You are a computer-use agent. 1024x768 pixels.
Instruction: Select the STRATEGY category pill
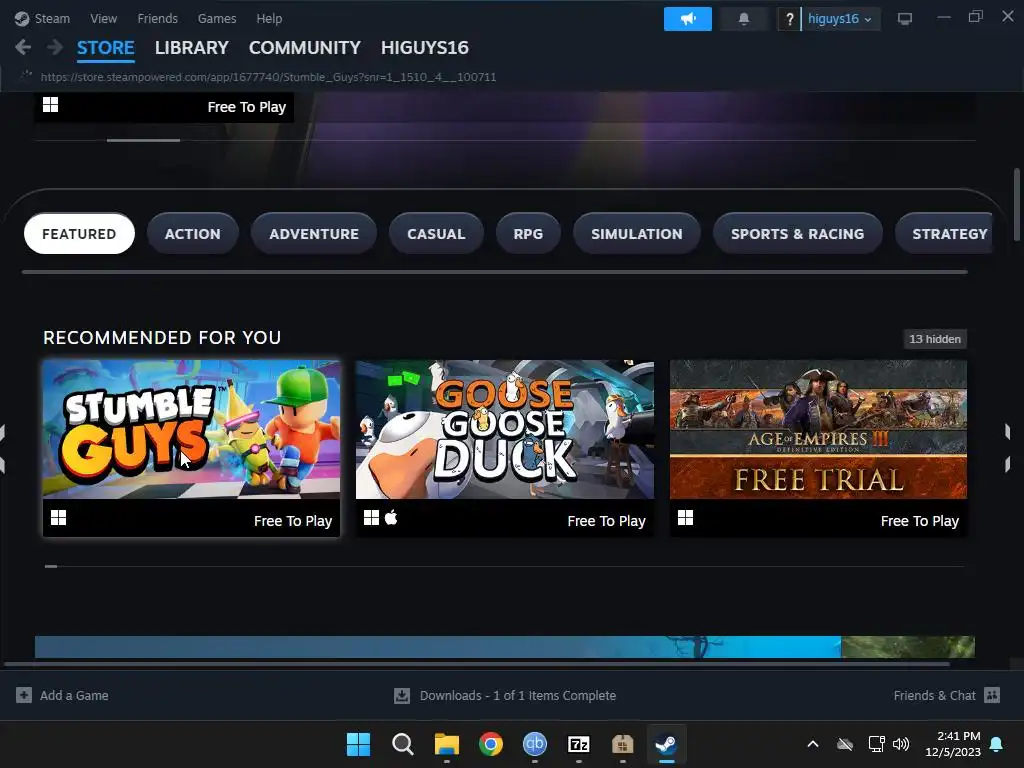[943, 234]
